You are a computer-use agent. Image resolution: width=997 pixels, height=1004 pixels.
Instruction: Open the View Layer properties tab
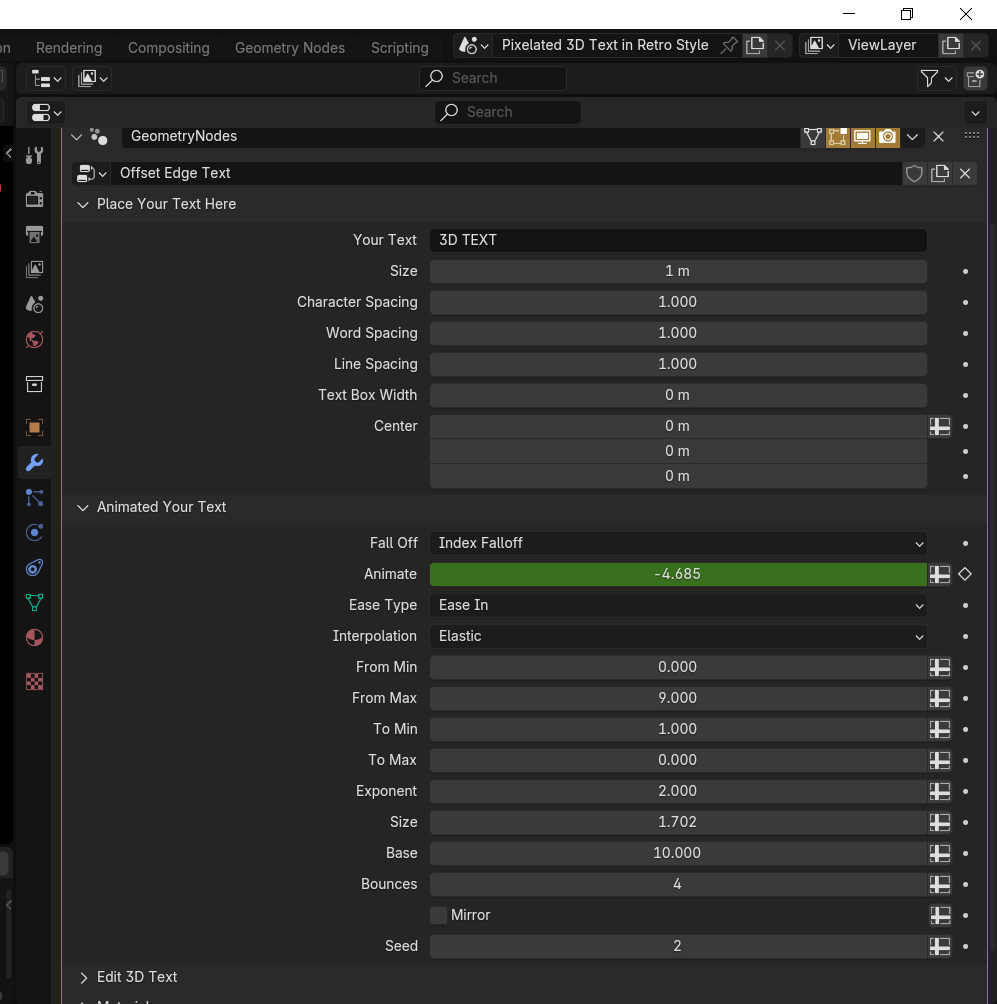[x=35, y=269]
